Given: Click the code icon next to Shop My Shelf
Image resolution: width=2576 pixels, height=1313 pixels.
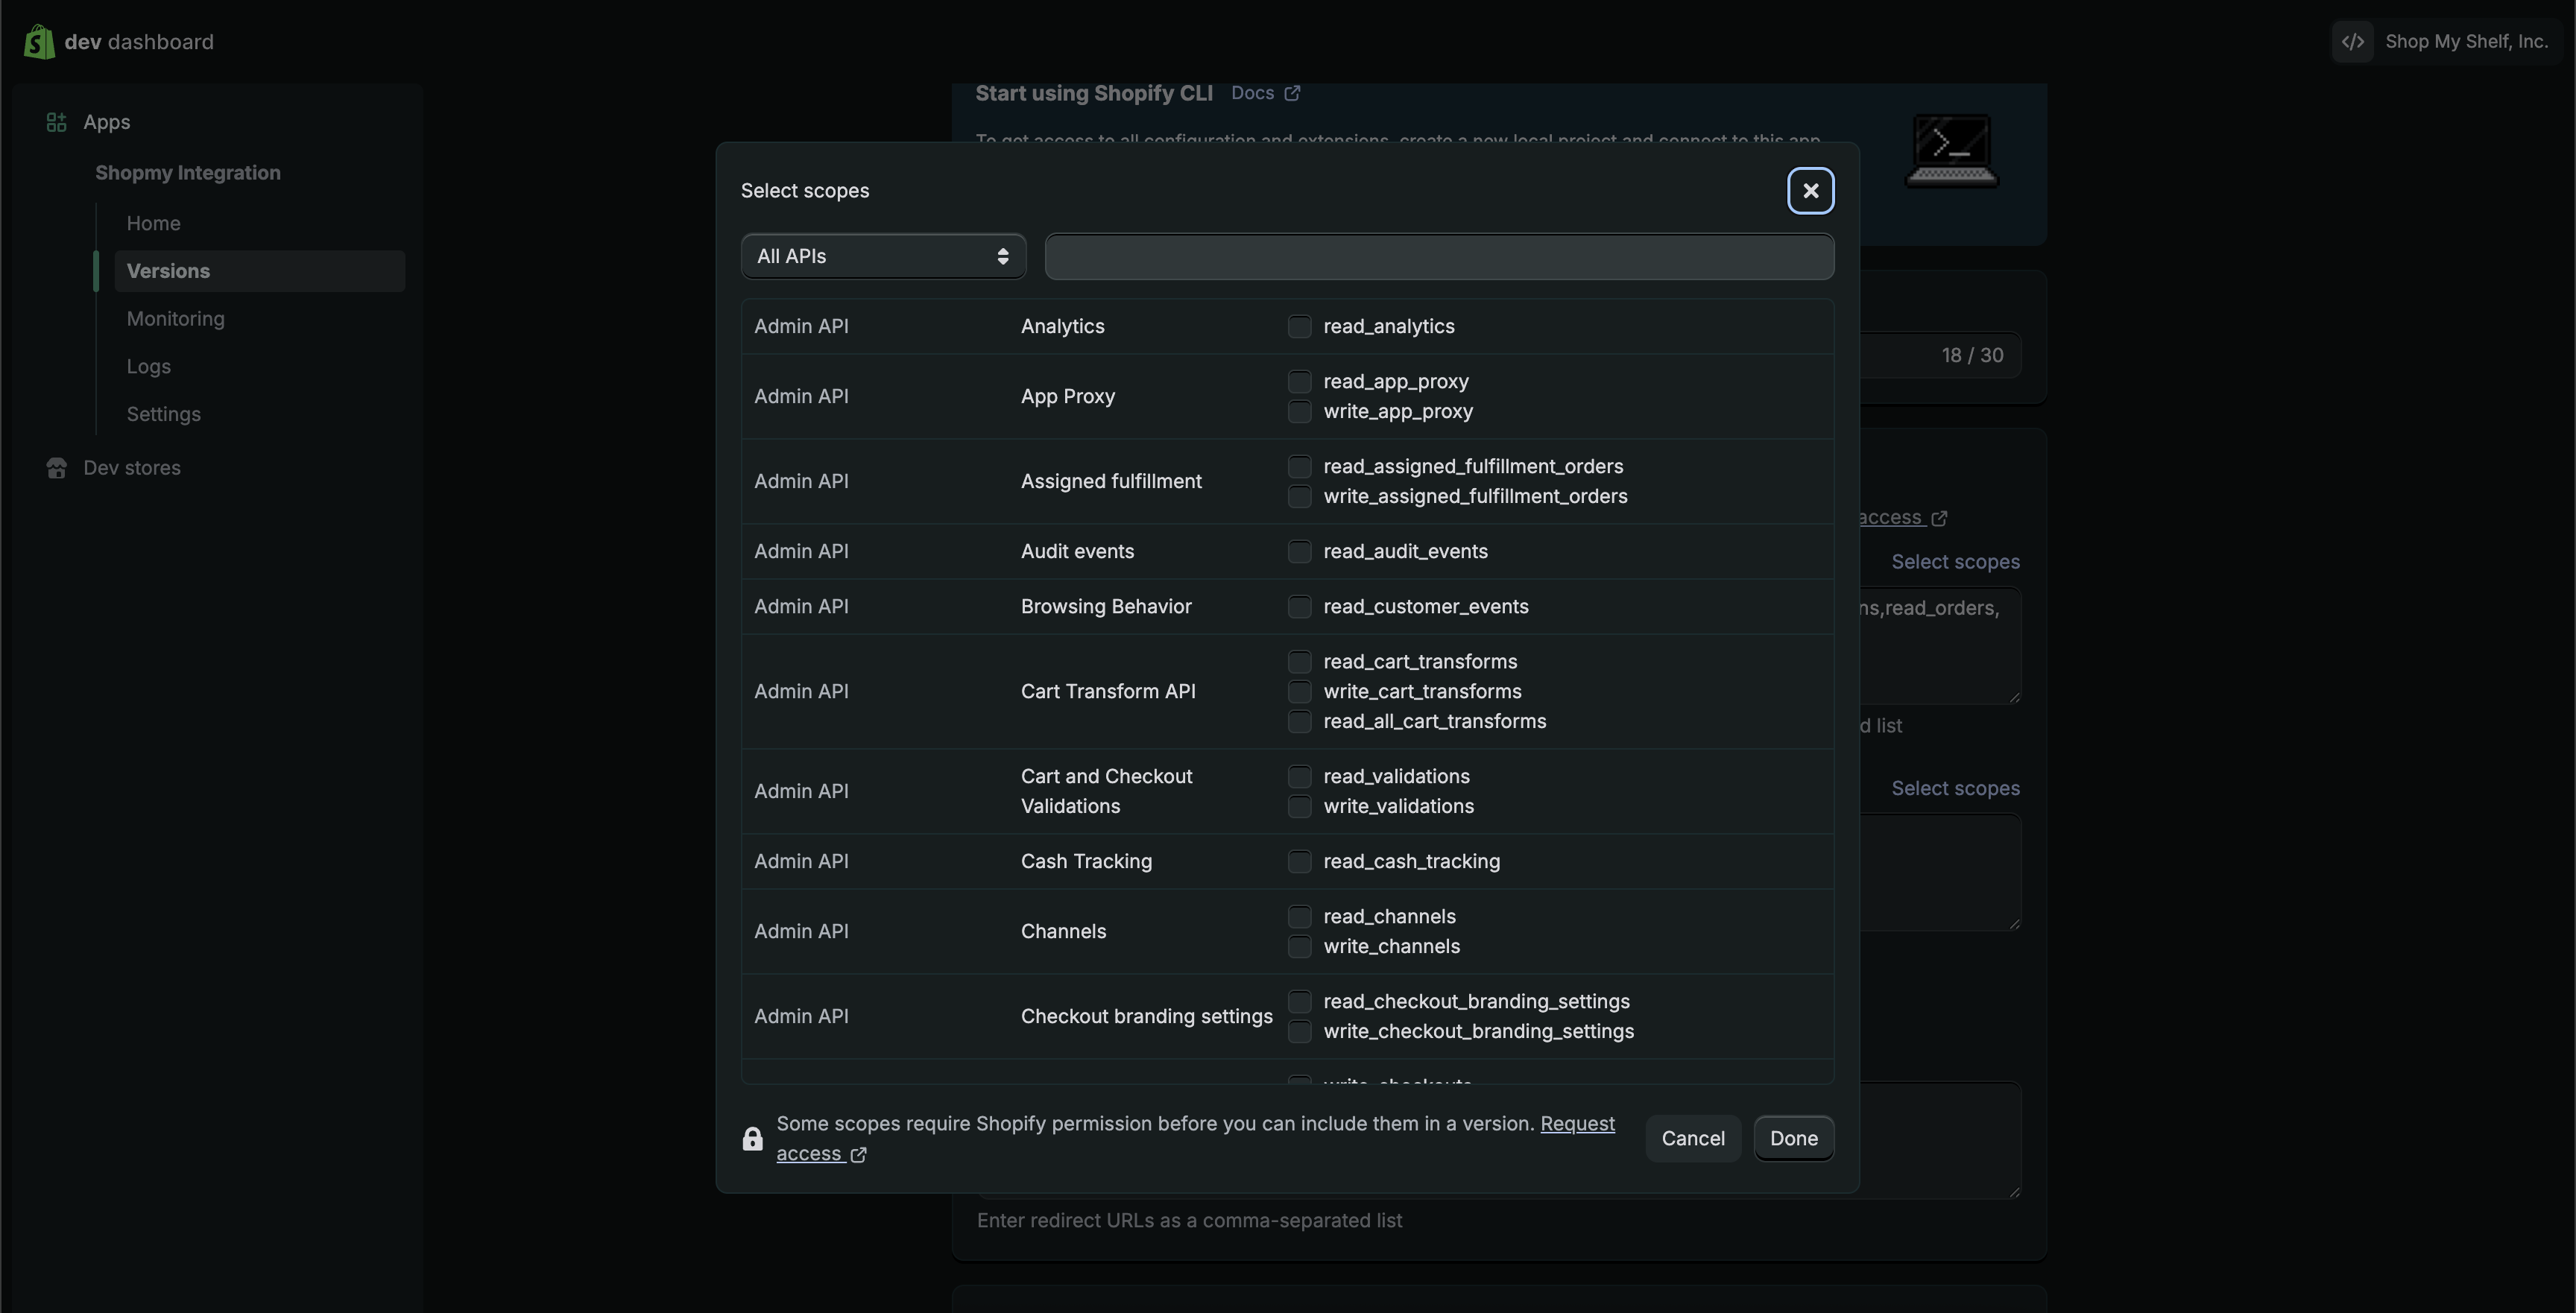Looking at the screenshot, I should (2352, 41).
